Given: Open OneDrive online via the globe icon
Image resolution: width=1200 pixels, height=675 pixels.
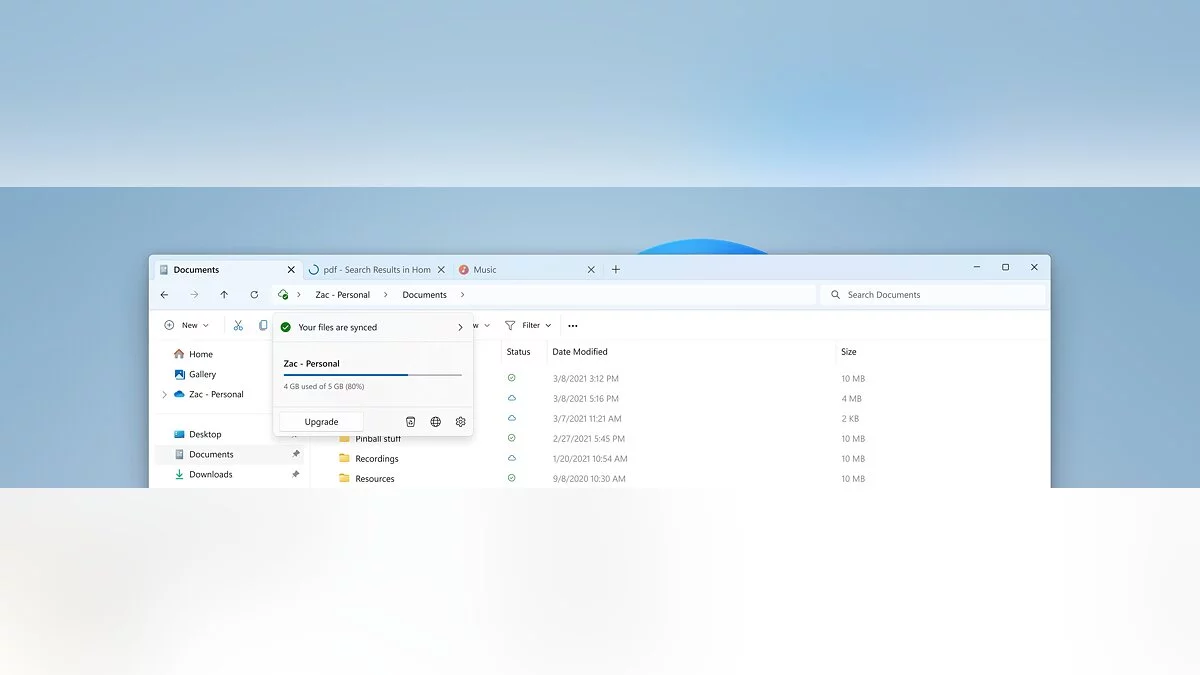Looking at the screenshot, I should coord(436,422).
